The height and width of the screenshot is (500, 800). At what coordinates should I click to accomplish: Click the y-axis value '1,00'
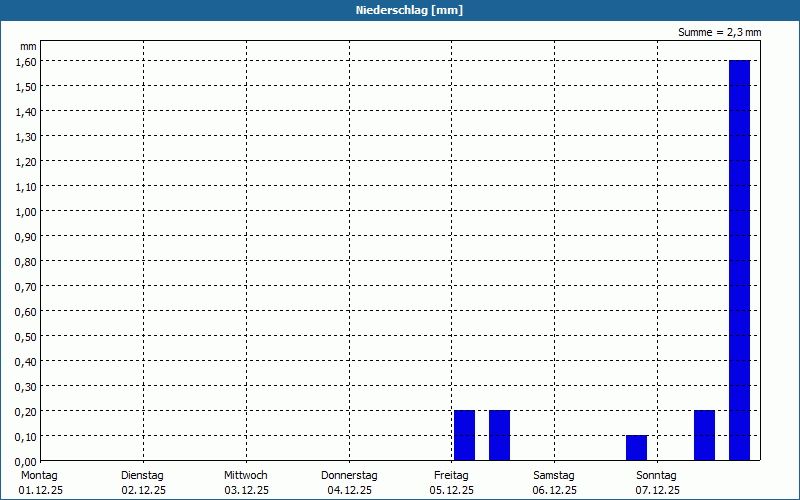click(x=26, y=212)
